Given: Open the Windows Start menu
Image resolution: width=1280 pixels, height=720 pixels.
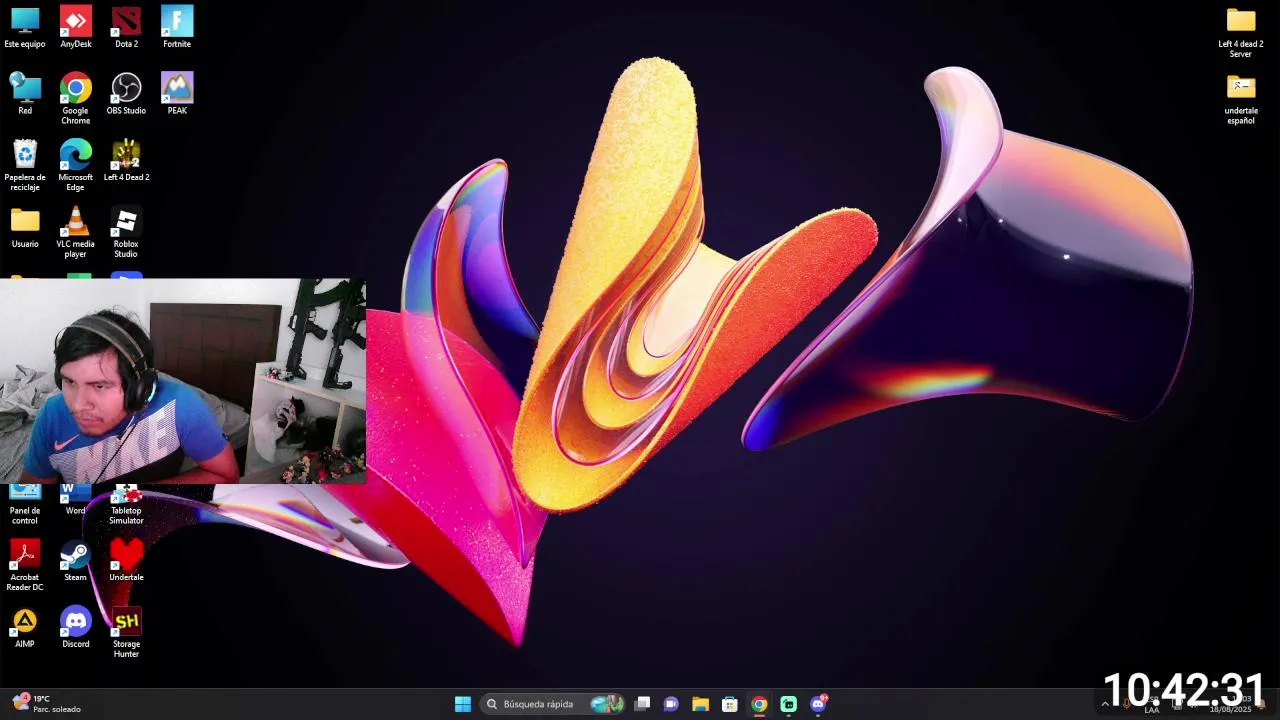Looking at the screenshot, I should [463, 704].
